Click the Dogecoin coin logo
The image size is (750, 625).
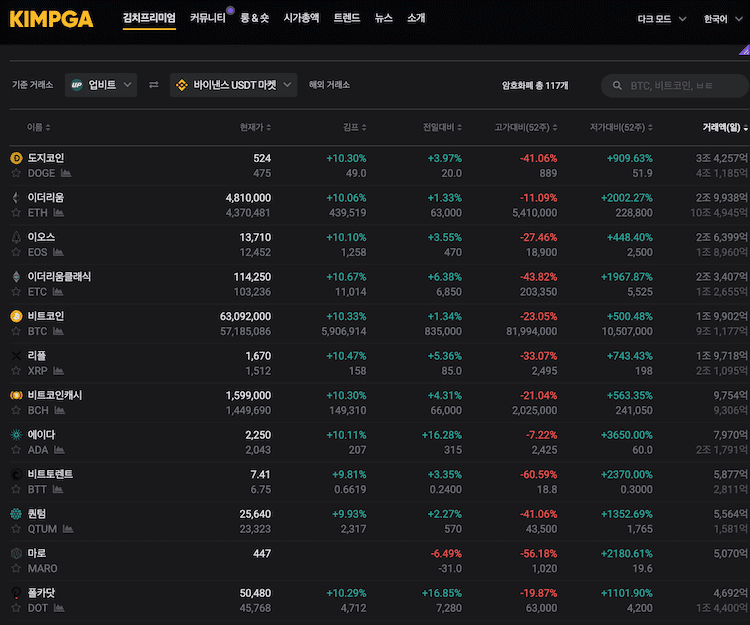click(x=16, y=158)
